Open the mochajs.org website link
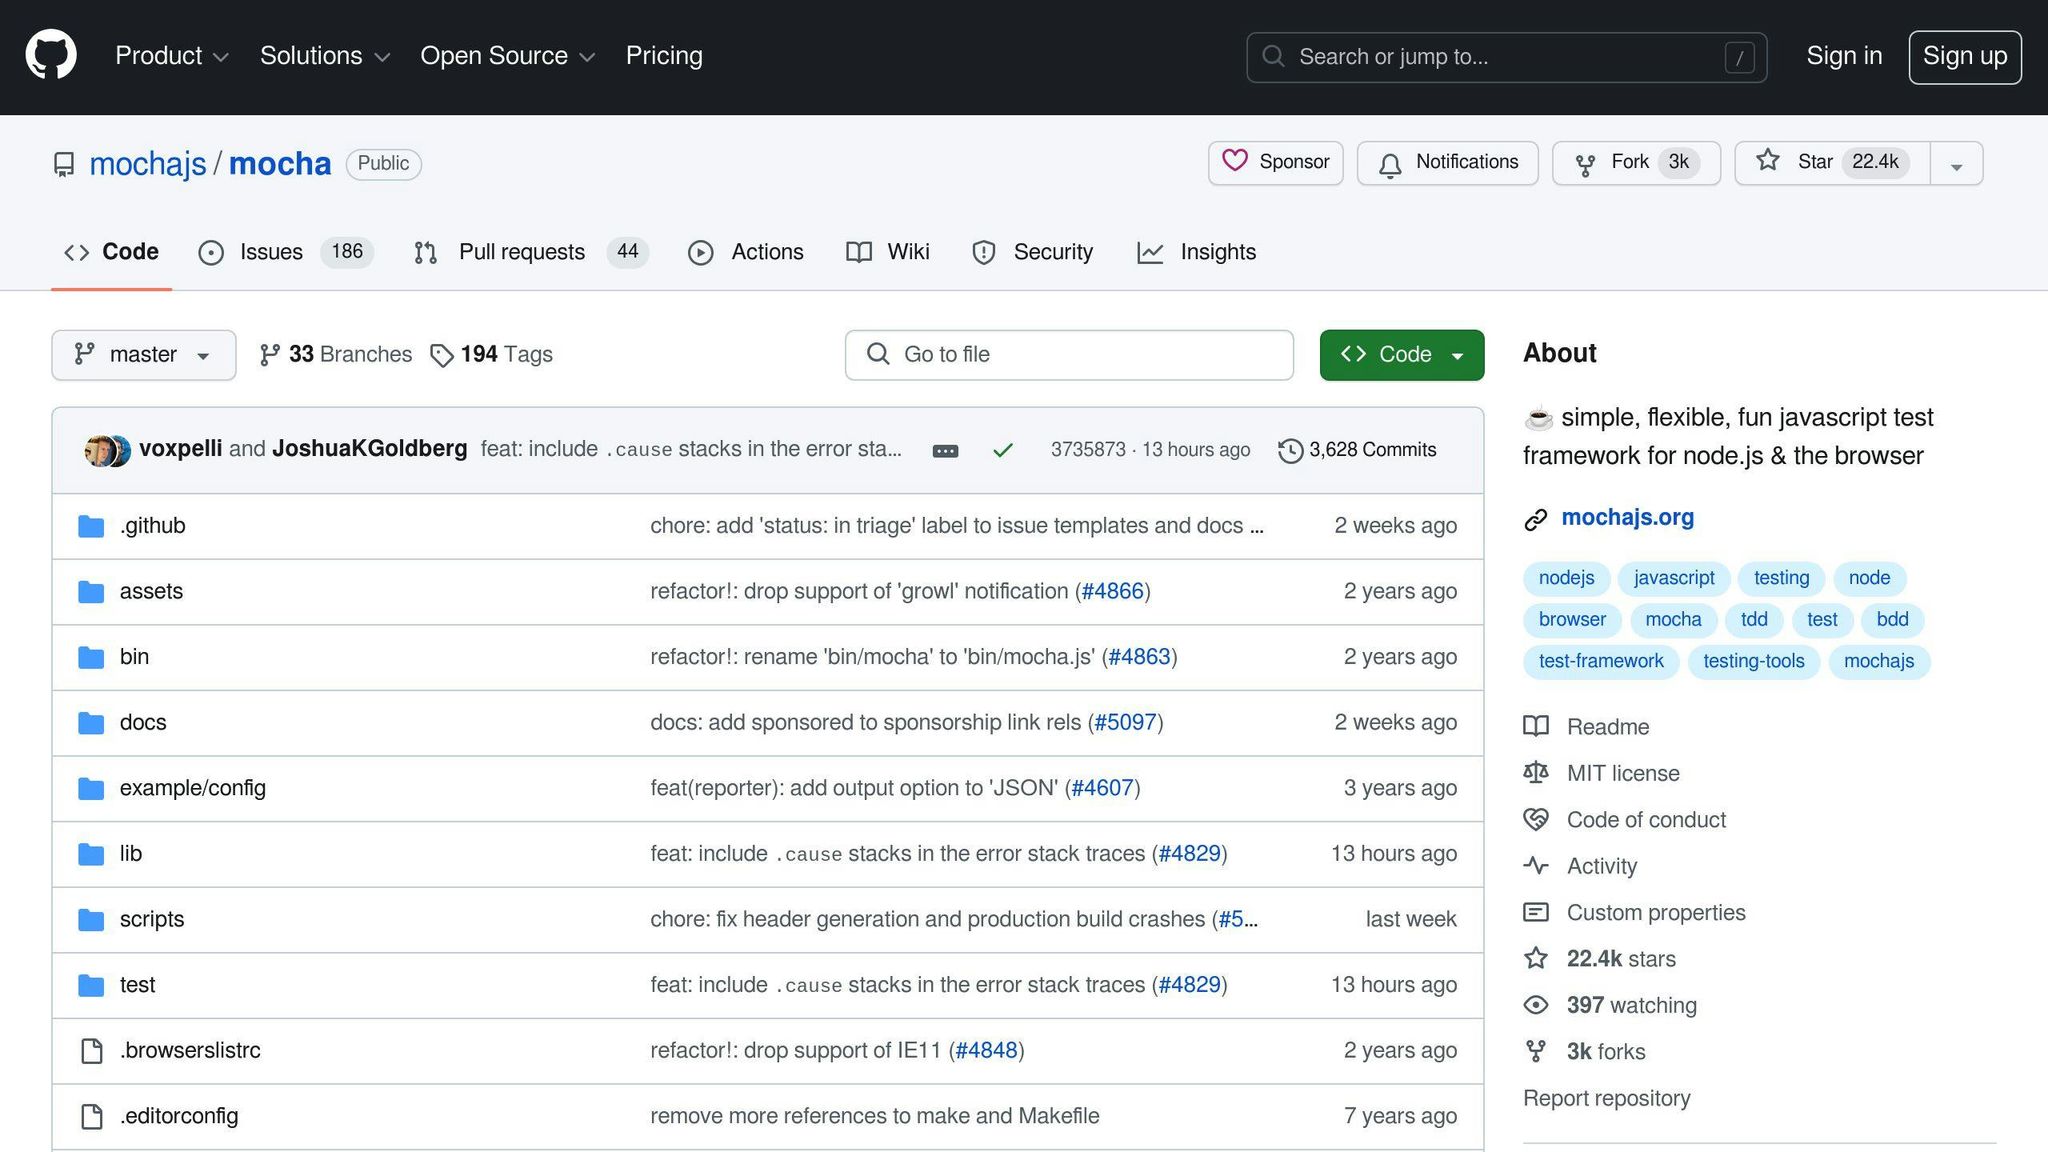 (1627, 517)
